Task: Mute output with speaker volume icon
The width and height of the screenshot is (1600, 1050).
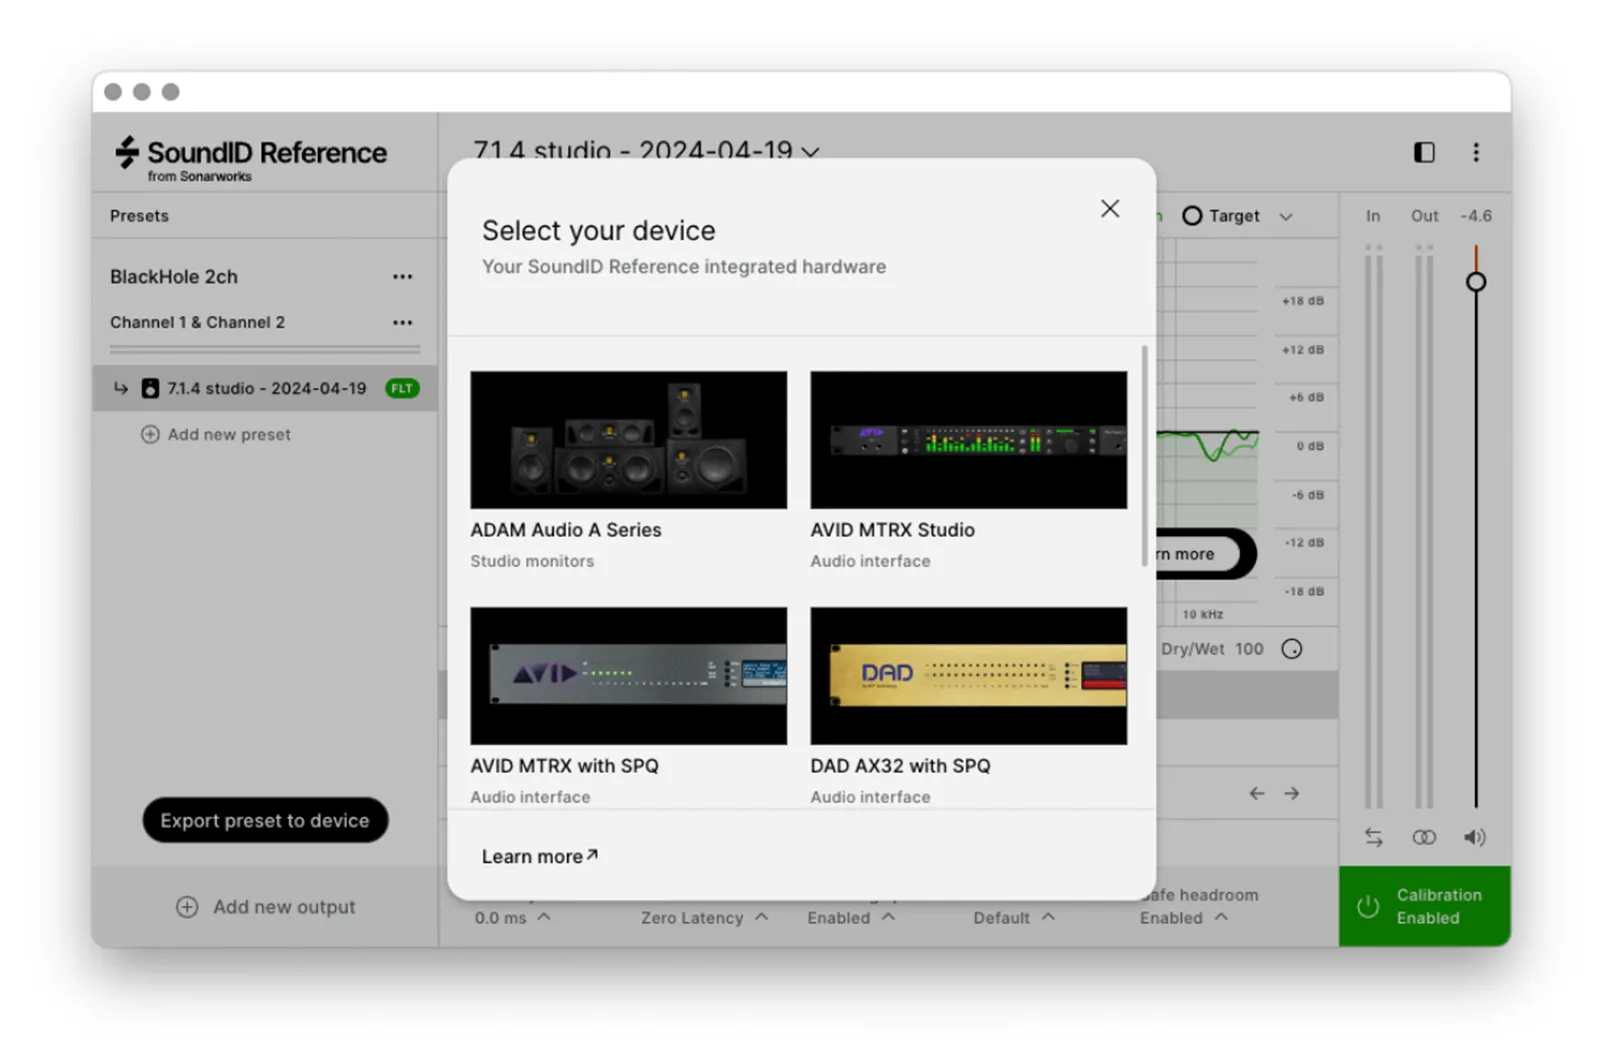Action: [x=1475, y=837]
